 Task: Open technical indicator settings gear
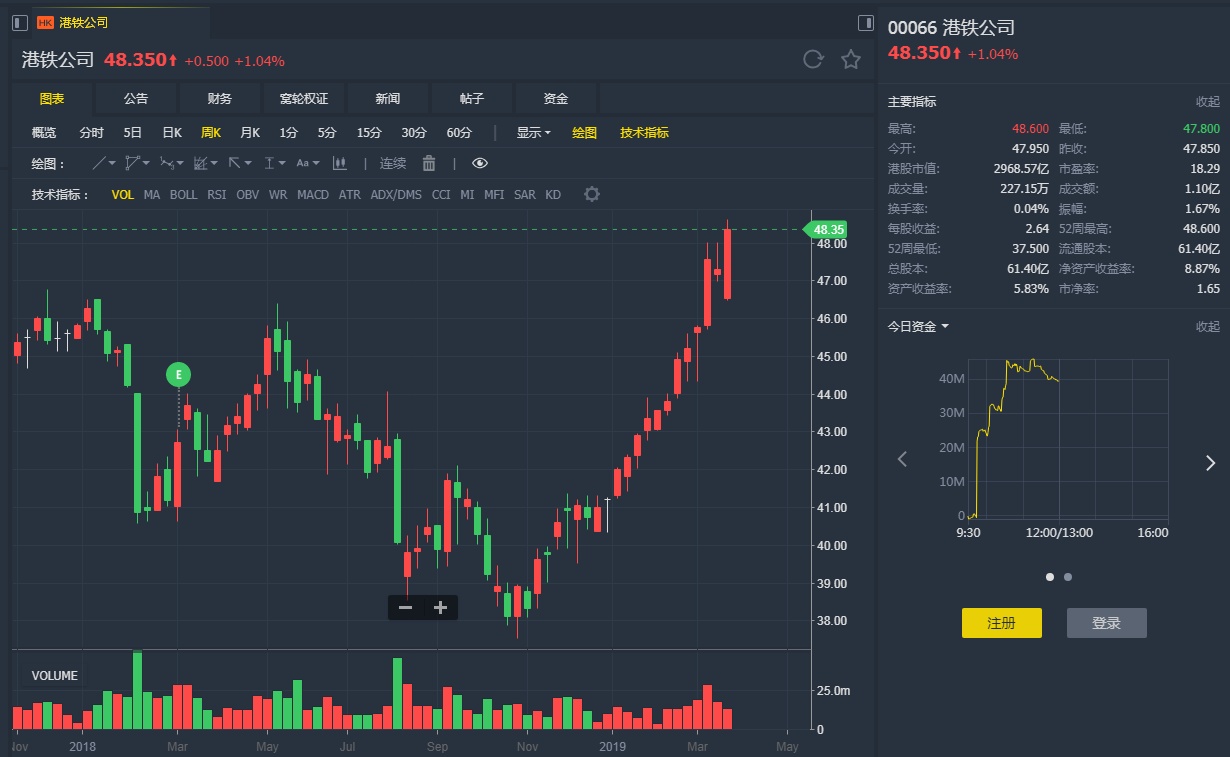(x=592, y=195)
